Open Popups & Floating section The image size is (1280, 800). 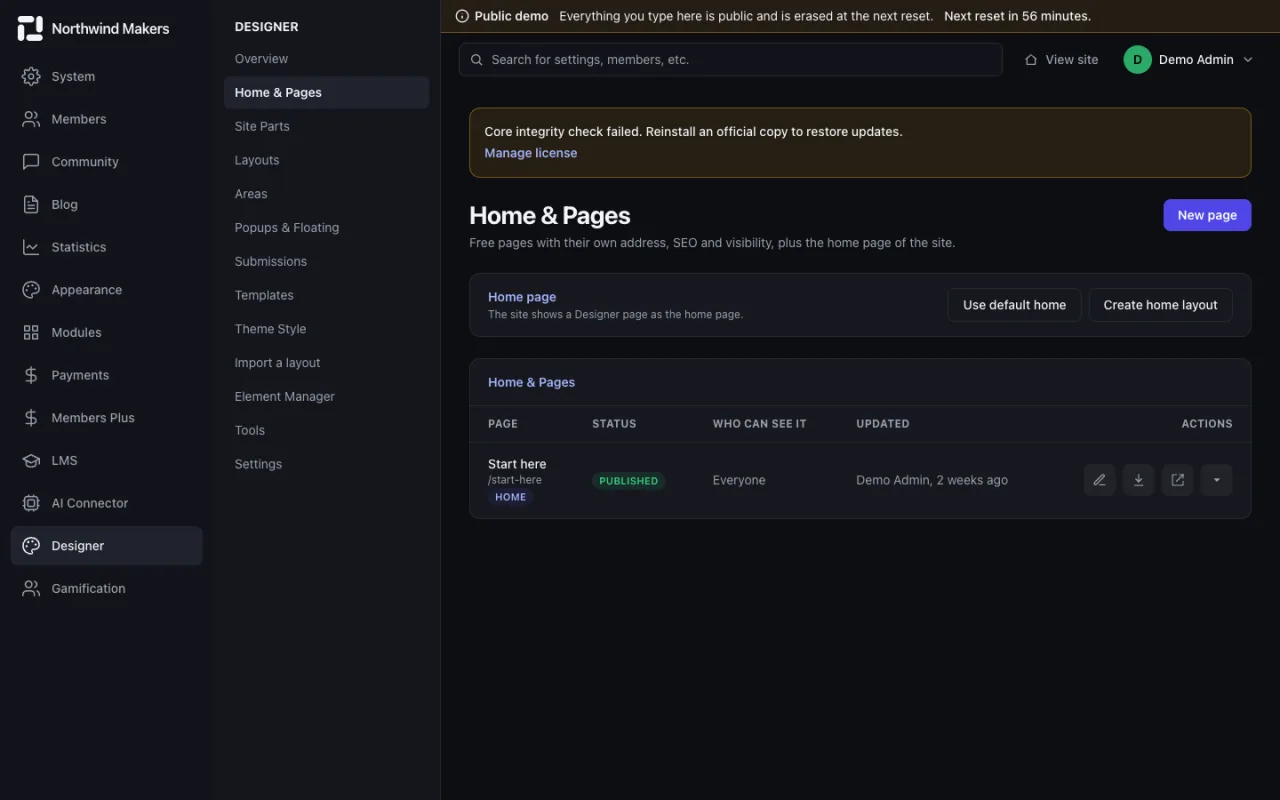tap(287, 228)
